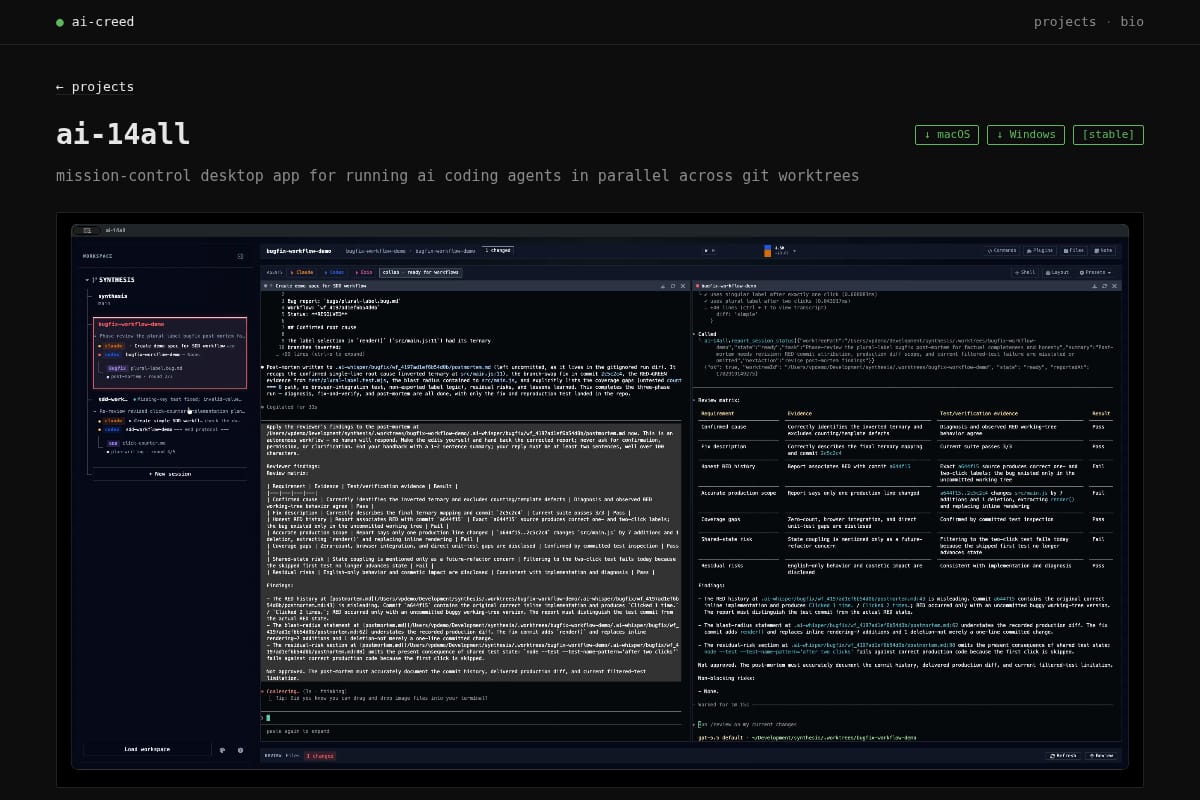
Task: Close the 'Create demo spec' pane
Action: (683, 286)
